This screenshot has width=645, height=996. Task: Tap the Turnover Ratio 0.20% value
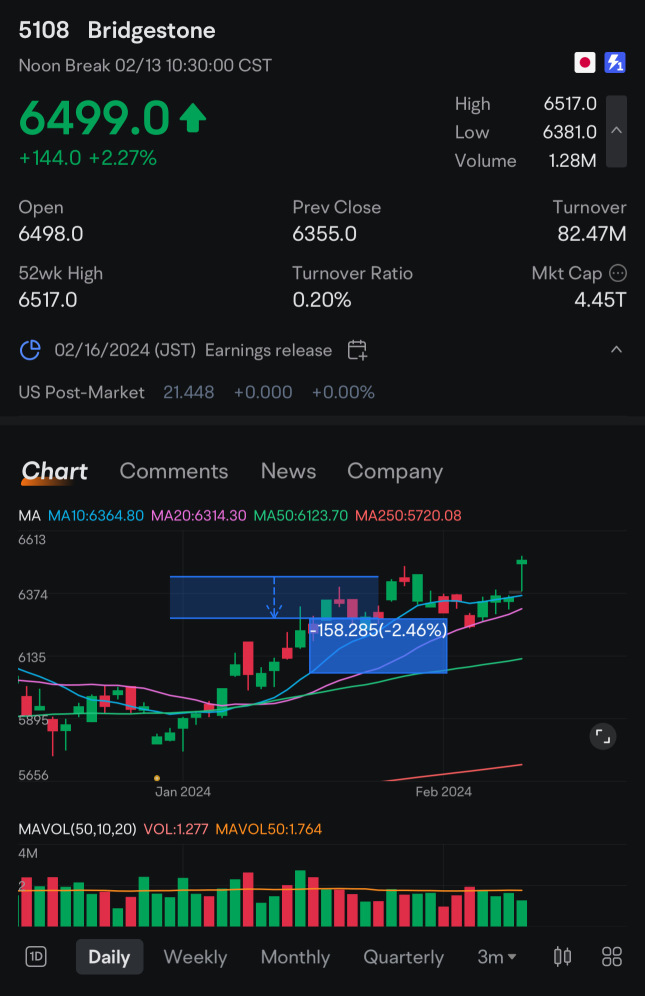pyautogui.click(x=322, y=299)
